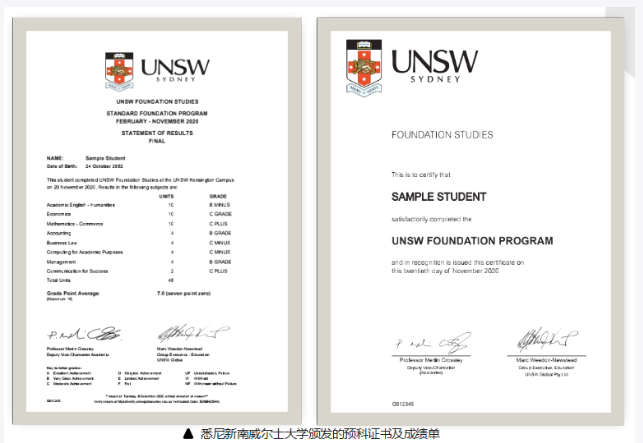Click the 'C GRADE' result for Economics

221,214
